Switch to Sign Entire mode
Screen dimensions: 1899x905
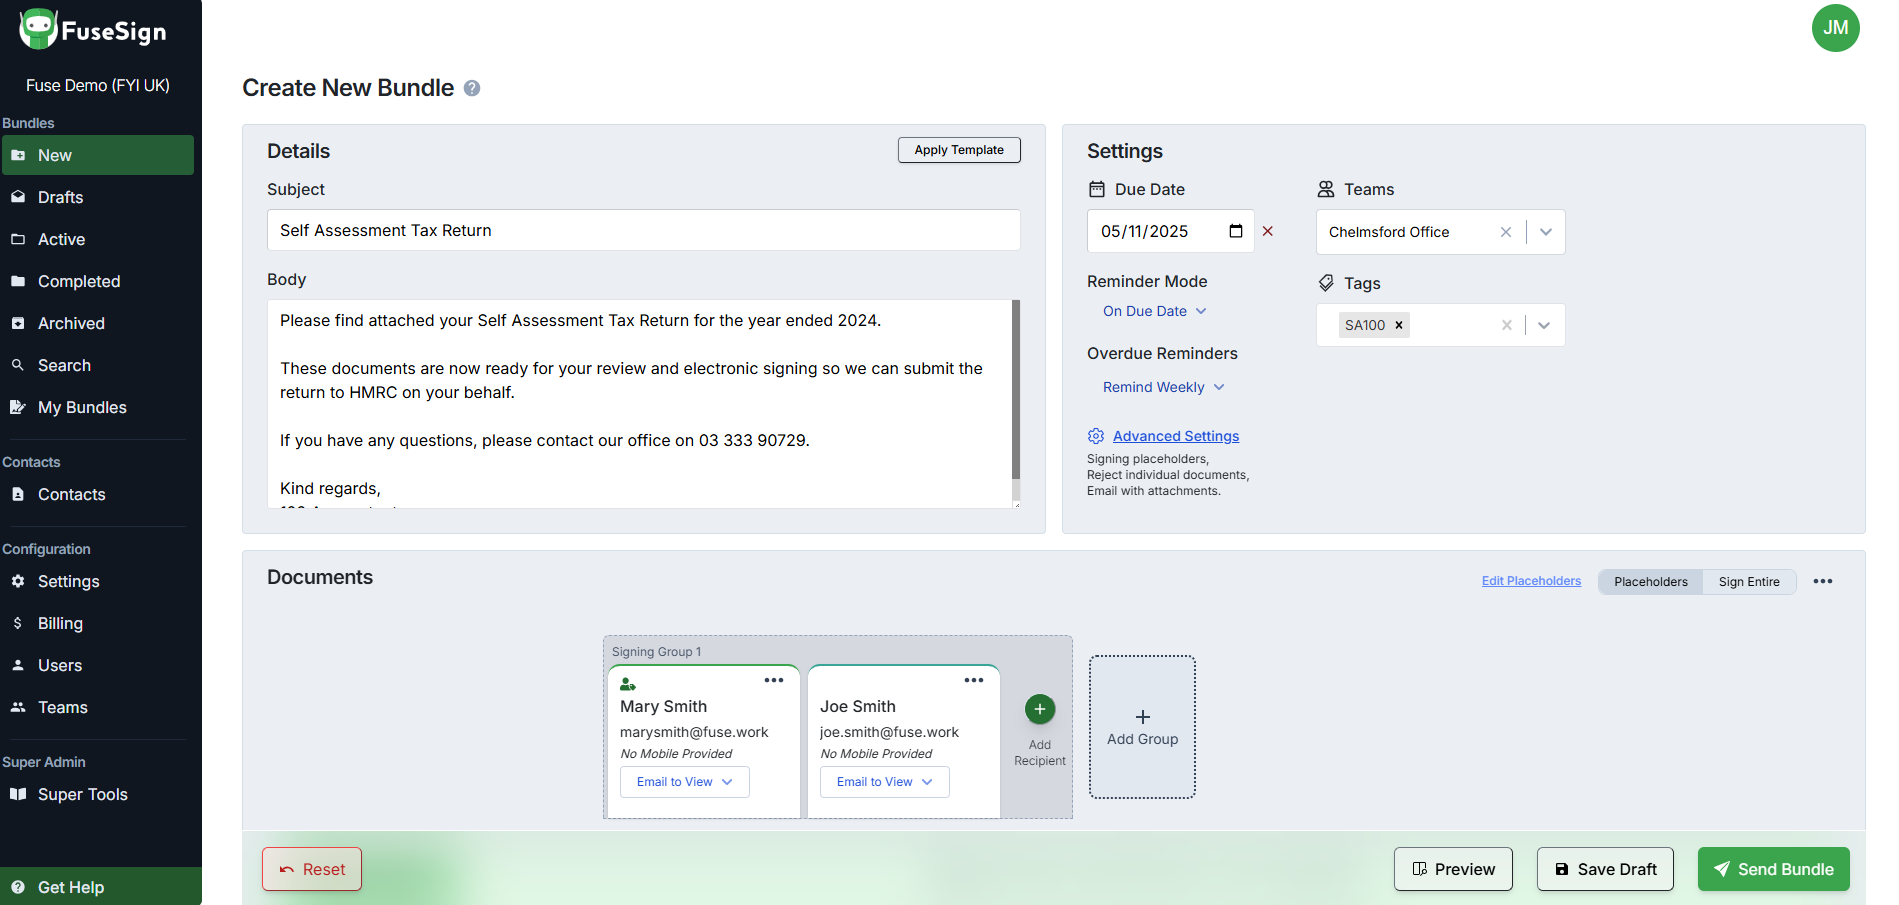coord(1749,582)
